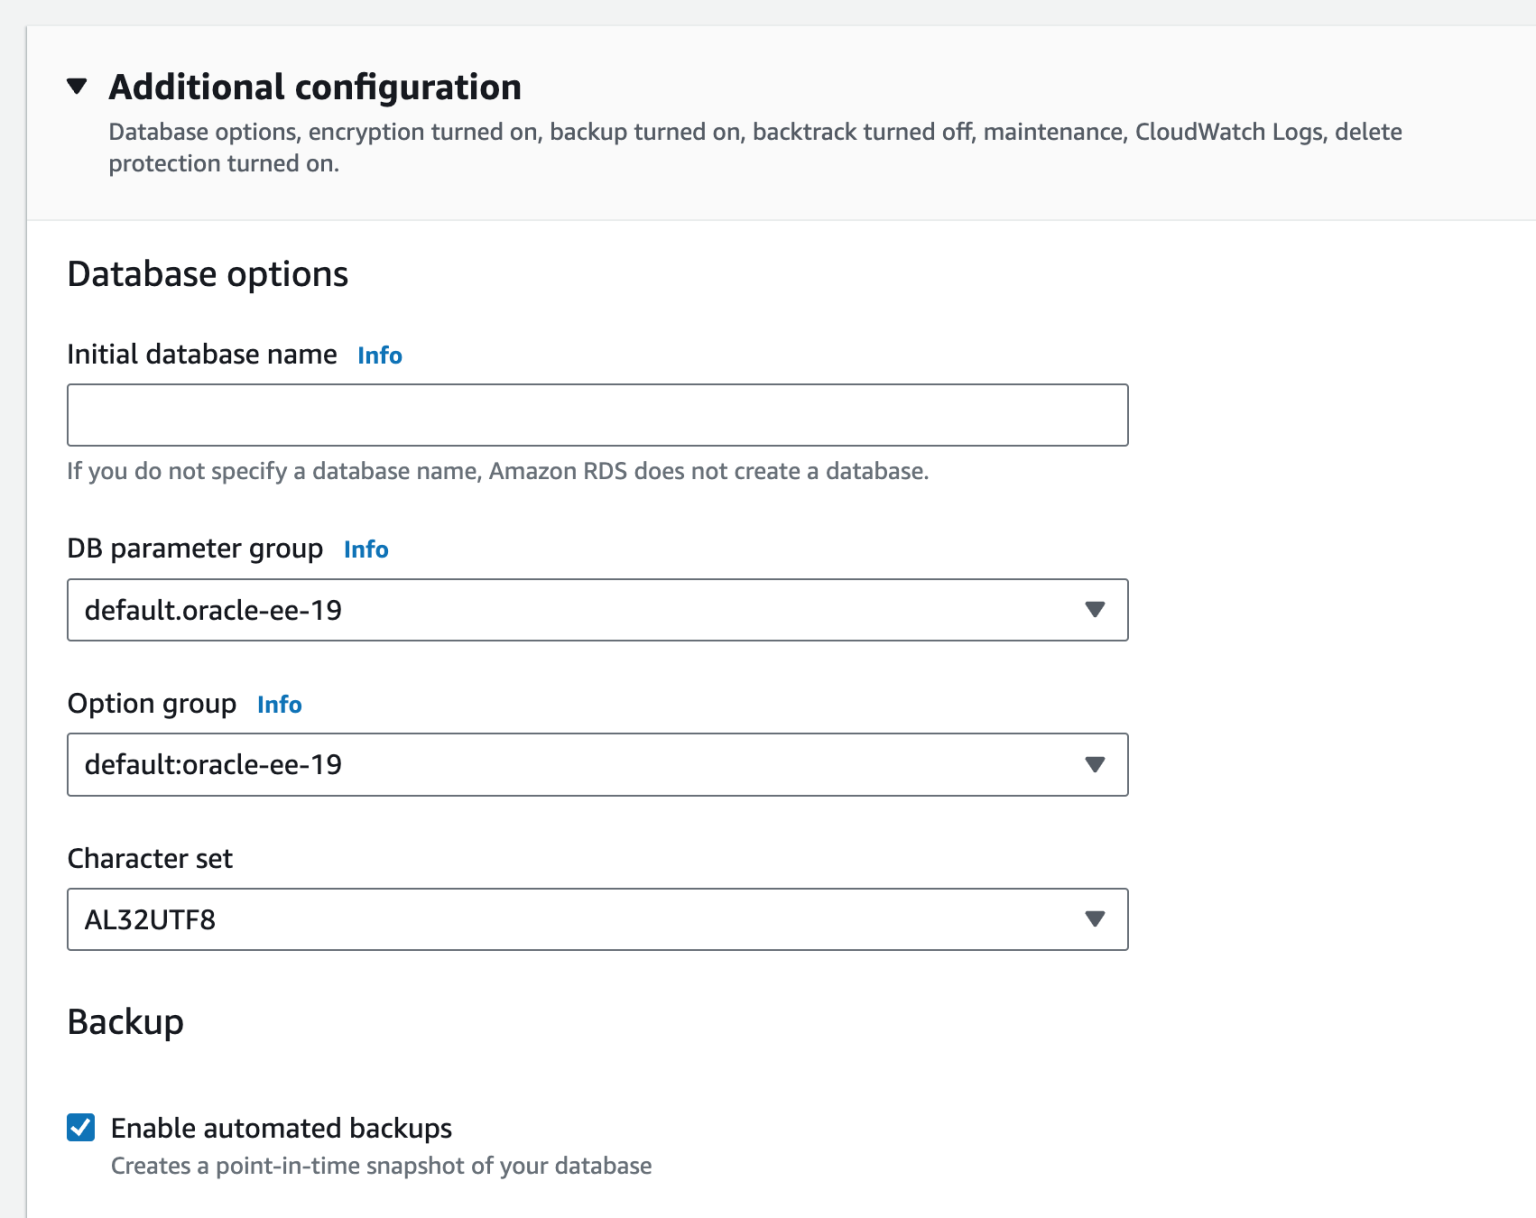Click the Option group dropdown arrow
Image resolution: width=1536 pixels, height=1218 pixels.
point(1096,765)
